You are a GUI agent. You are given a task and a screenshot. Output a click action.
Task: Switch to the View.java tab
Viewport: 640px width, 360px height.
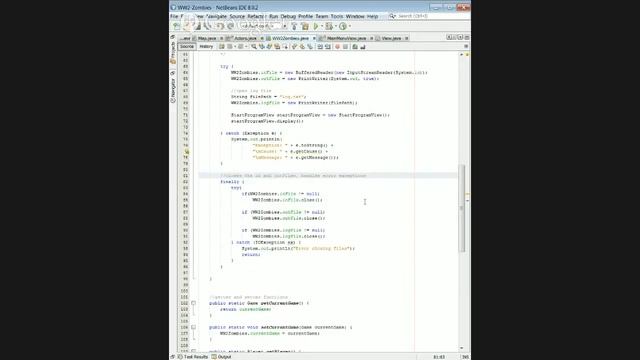pos(391,38)
